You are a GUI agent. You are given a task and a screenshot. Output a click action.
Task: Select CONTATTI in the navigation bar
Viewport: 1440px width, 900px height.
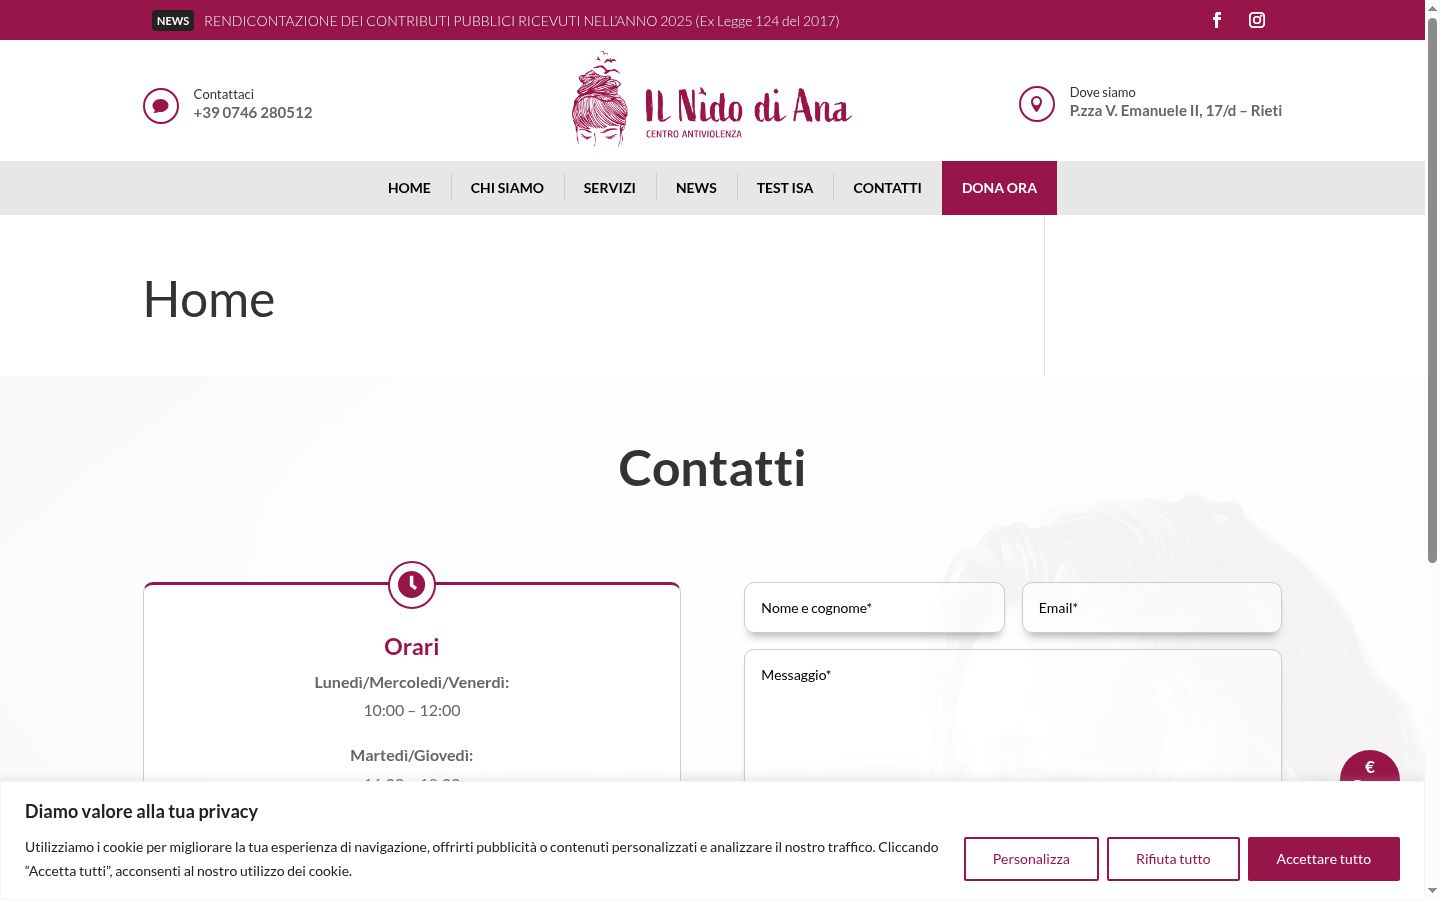coord(887,188)
